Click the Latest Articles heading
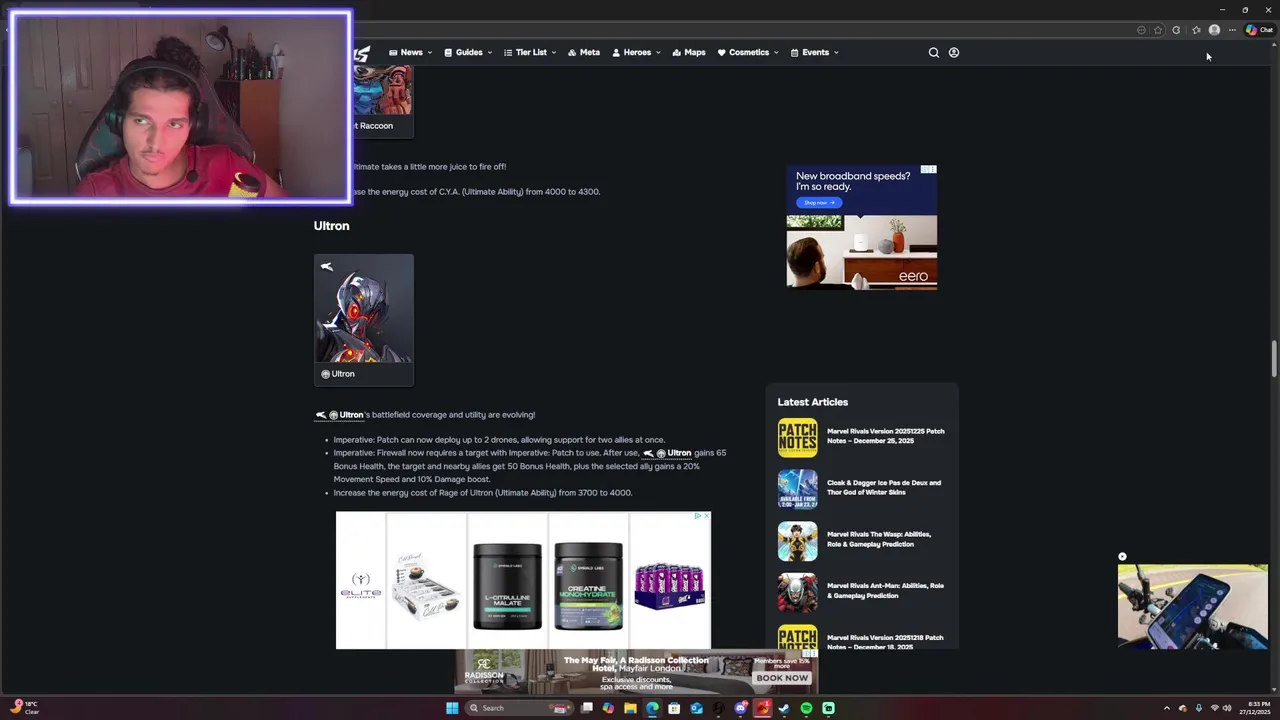The height and width of the screenshot is (720, 1280). point(813,402)
